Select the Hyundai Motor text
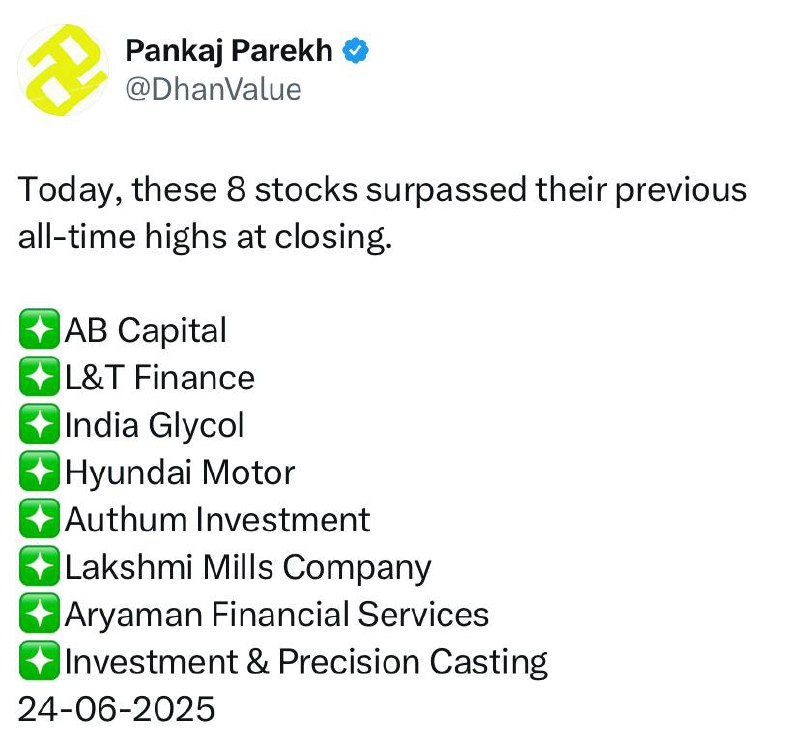The height and width of the screenshot is (745, 800). pos(180,473)
